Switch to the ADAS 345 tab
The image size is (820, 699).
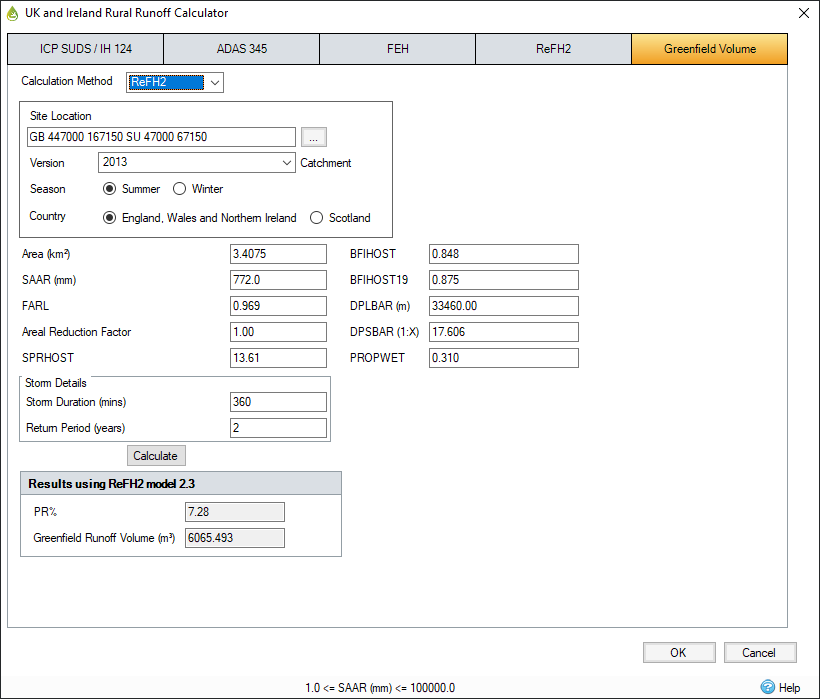[241, 49]
